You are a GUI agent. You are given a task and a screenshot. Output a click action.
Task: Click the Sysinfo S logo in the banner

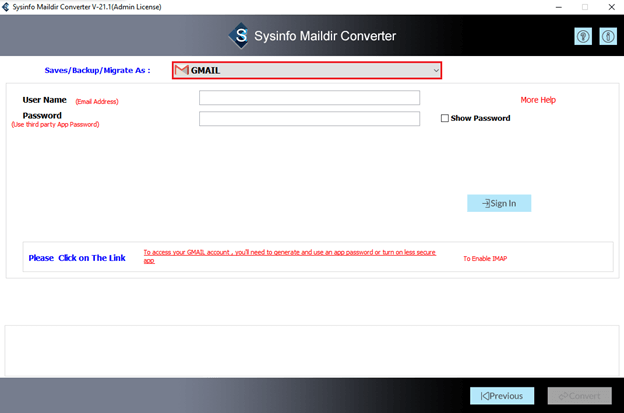(x=240, y=36)
